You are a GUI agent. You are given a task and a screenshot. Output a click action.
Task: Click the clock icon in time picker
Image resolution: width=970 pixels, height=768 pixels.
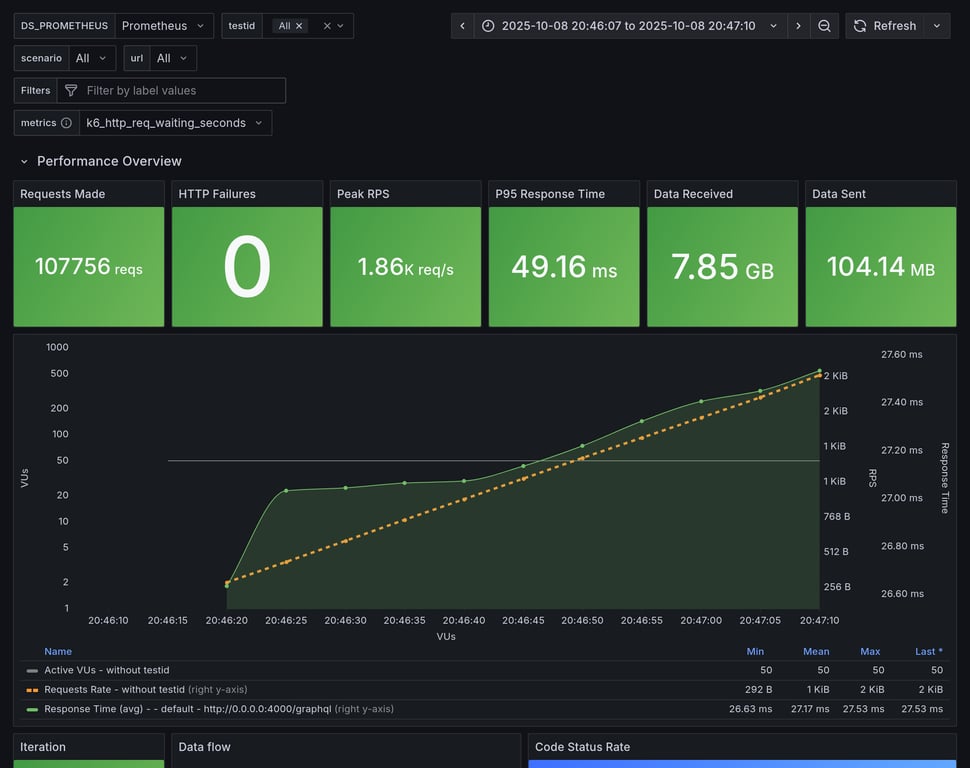tap(488, 26)
